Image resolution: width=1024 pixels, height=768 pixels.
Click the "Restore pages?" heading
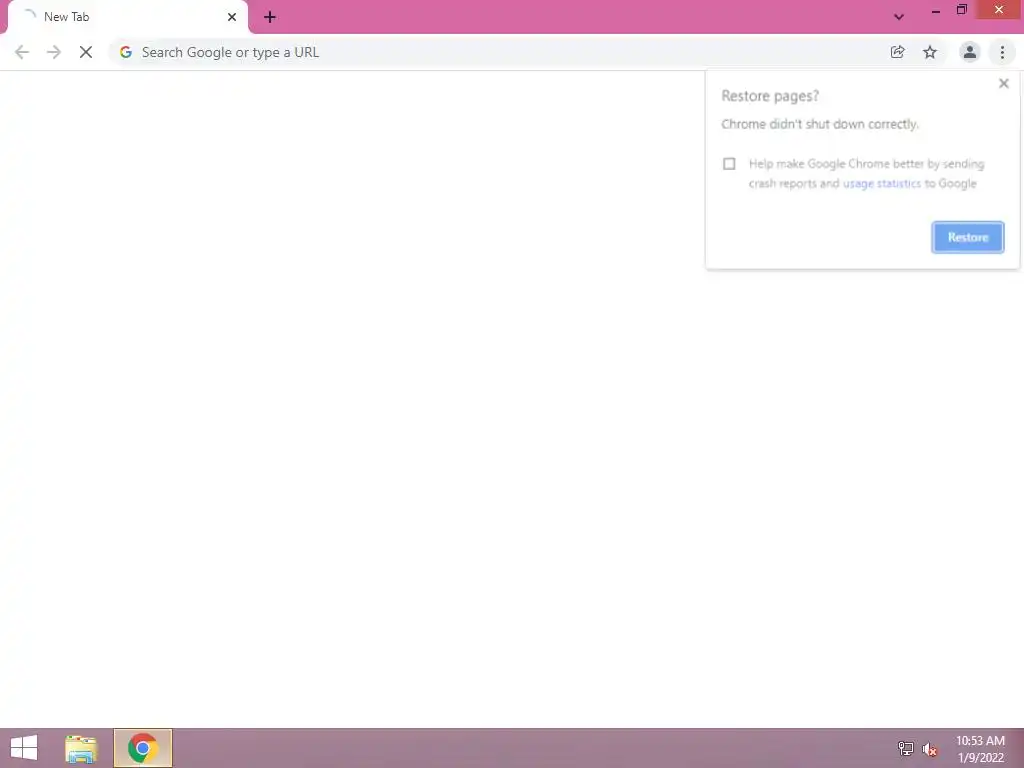770,96
